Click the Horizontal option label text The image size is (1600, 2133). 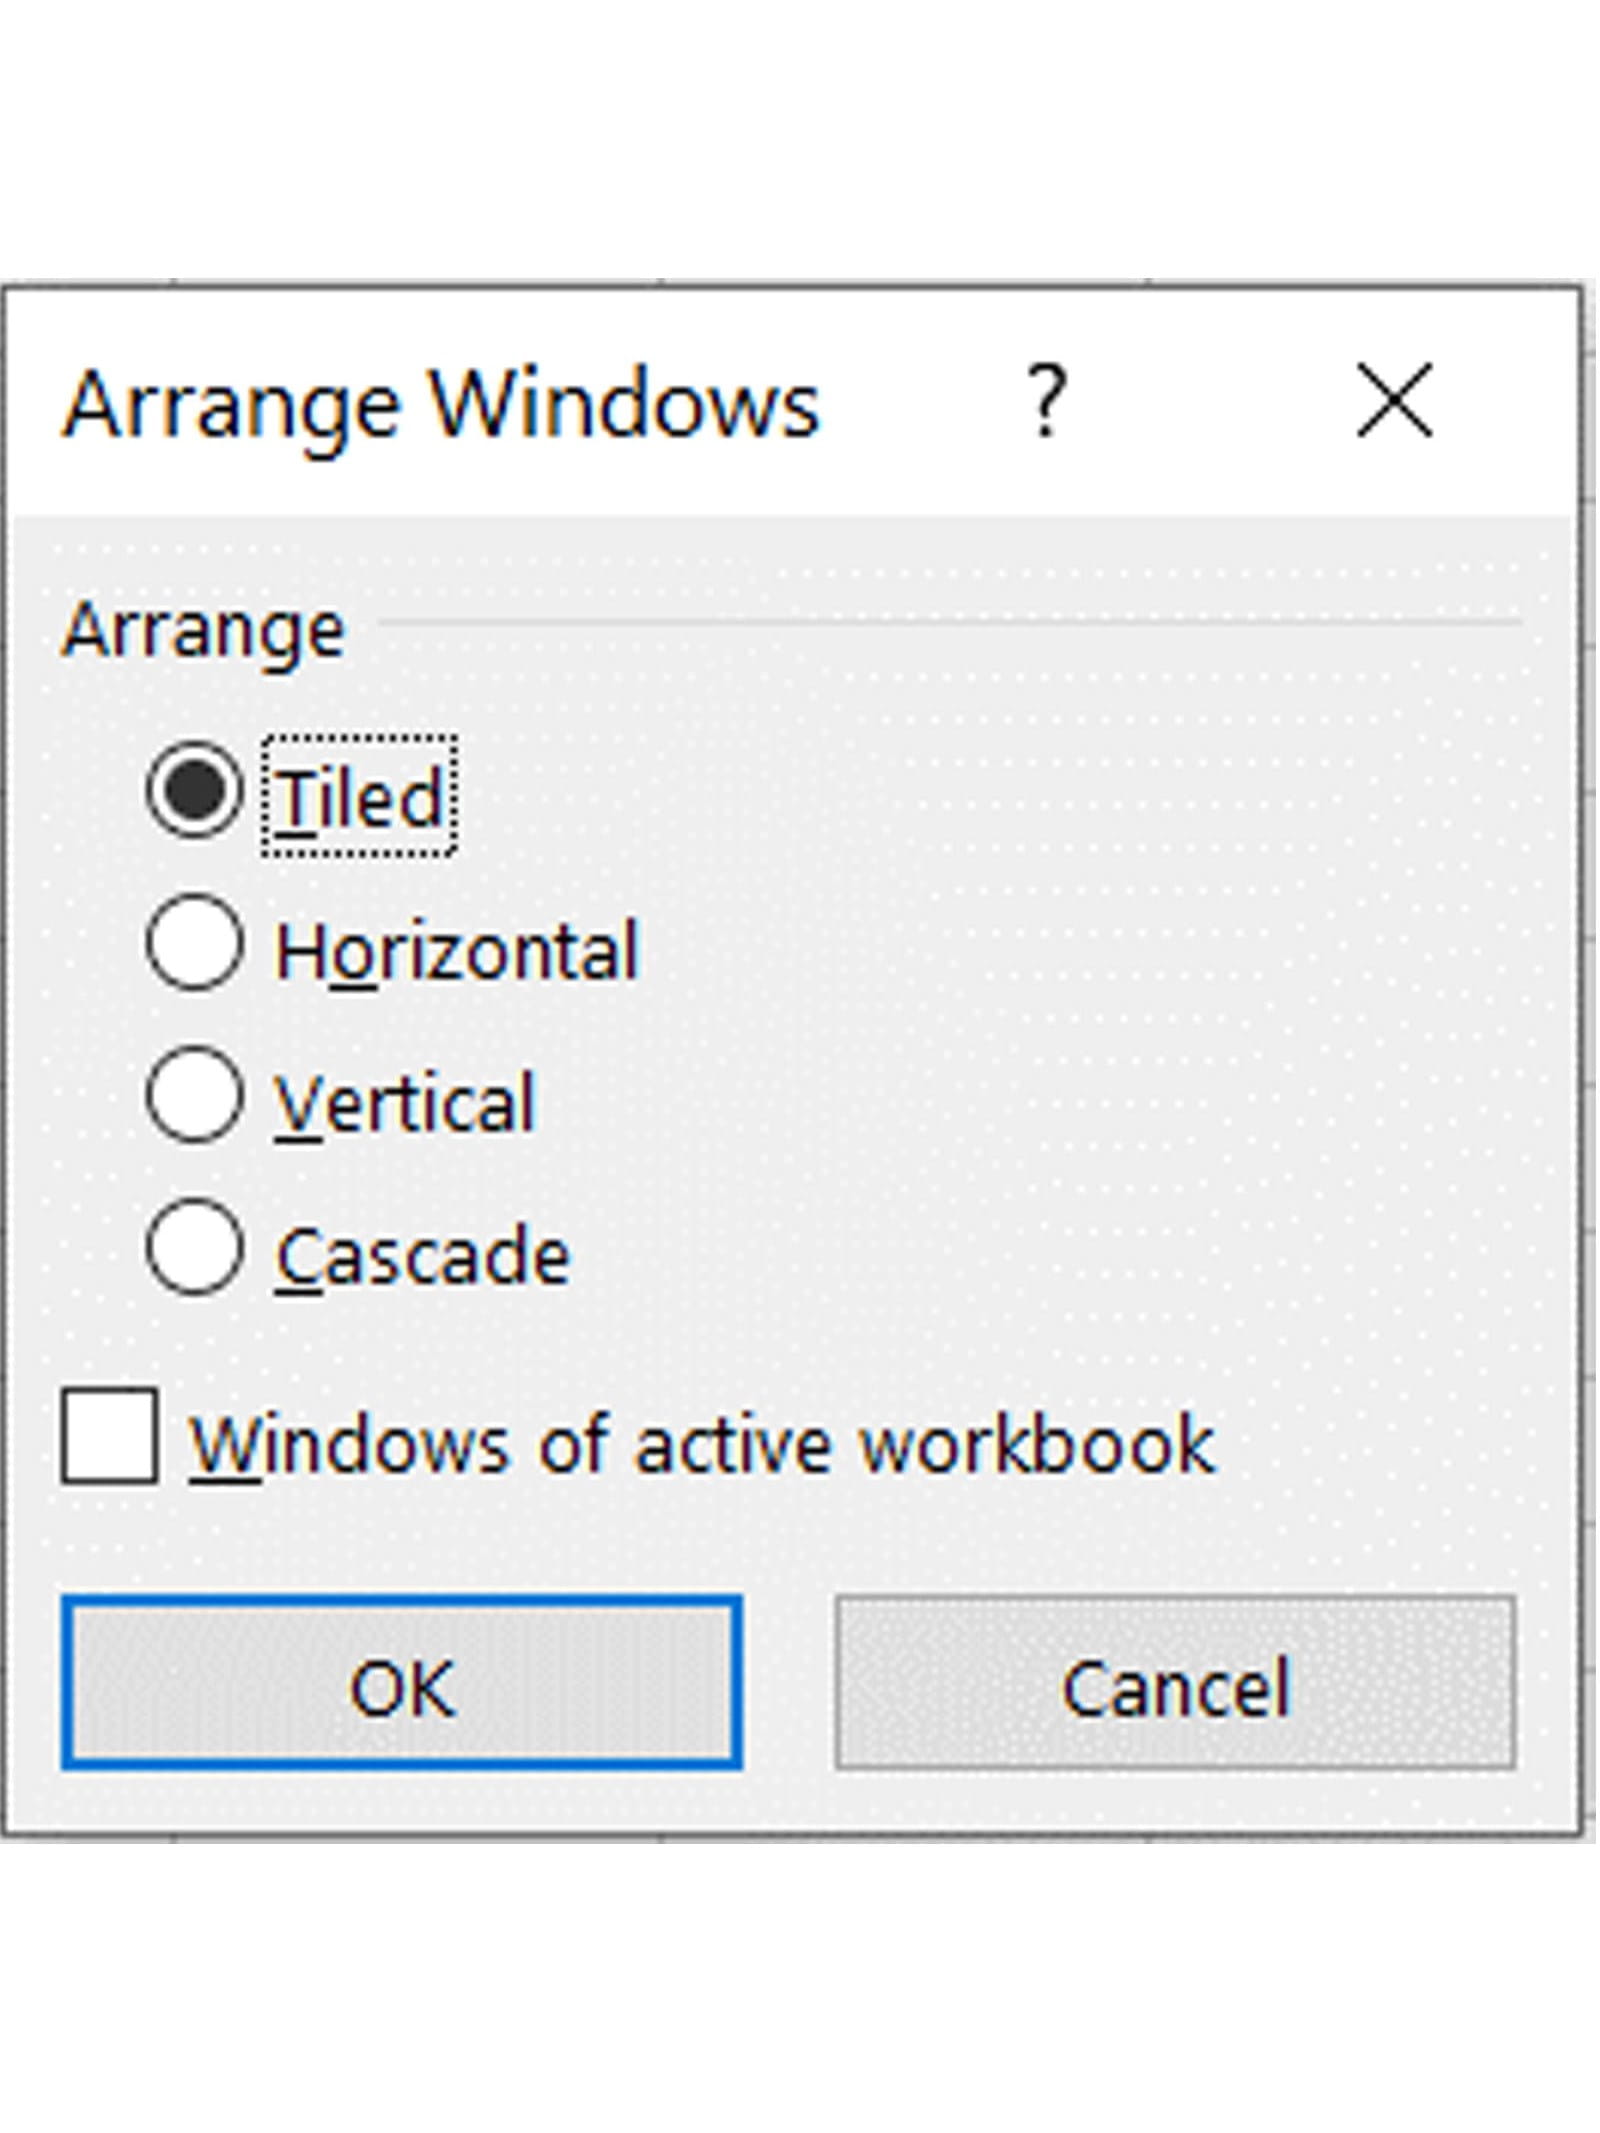tap(456, 950)
